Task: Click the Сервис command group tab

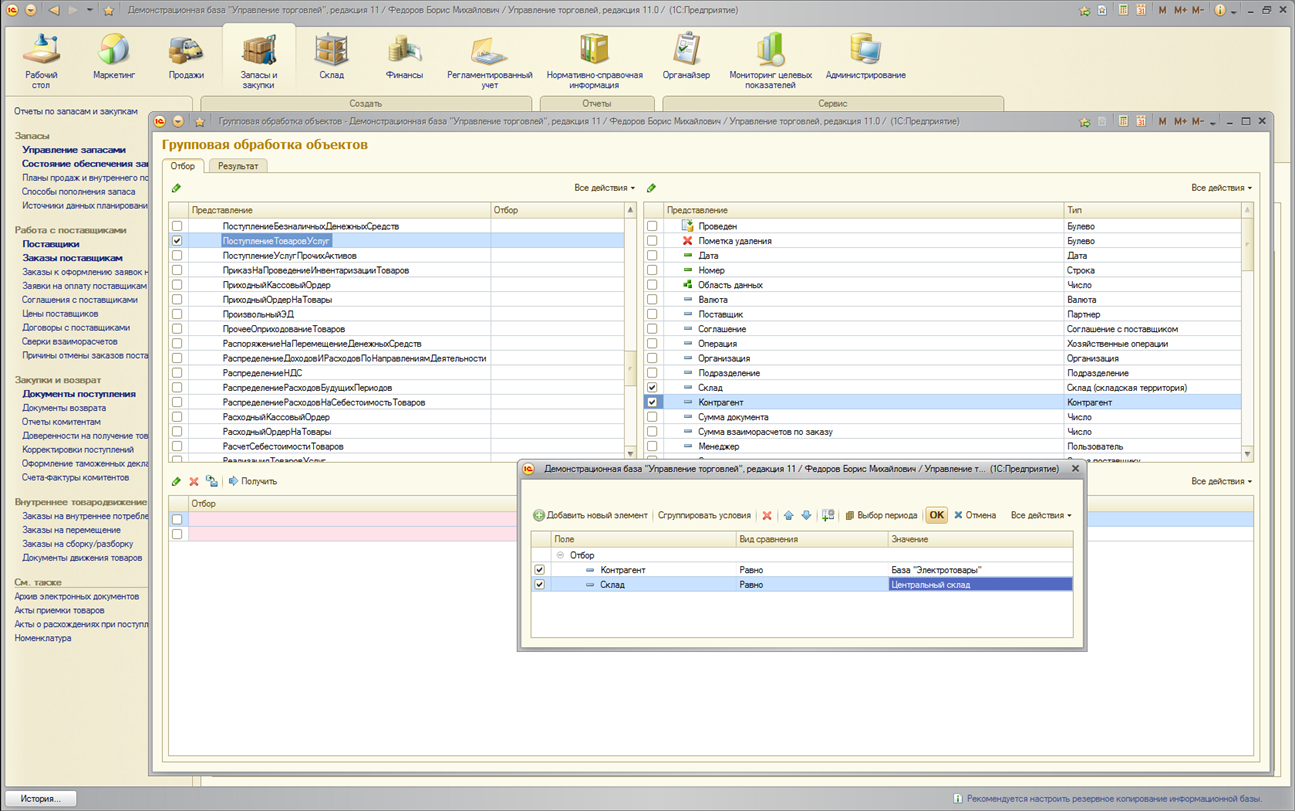Action: click(832, 103)
